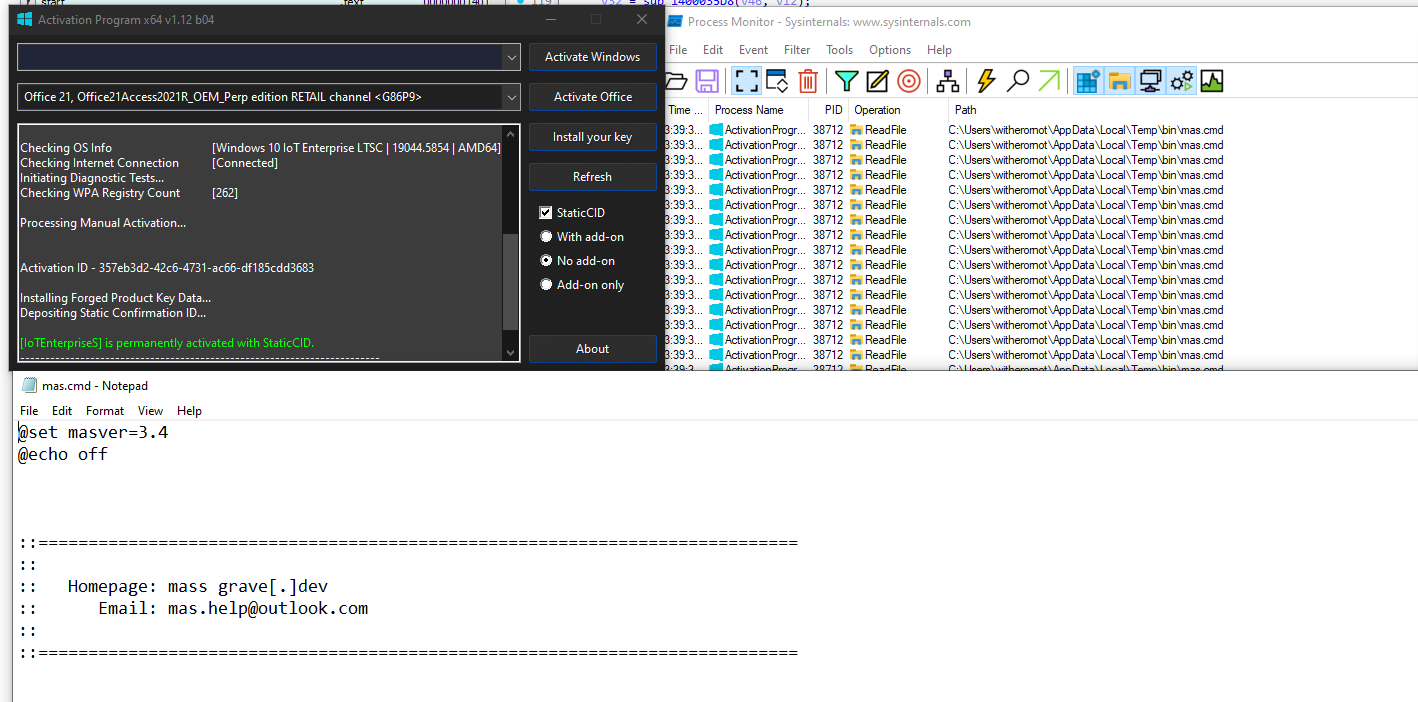Toggle the StaticCID checkbox
Image resolution: width=1418 pixels, height=702 pixels.
545,213
